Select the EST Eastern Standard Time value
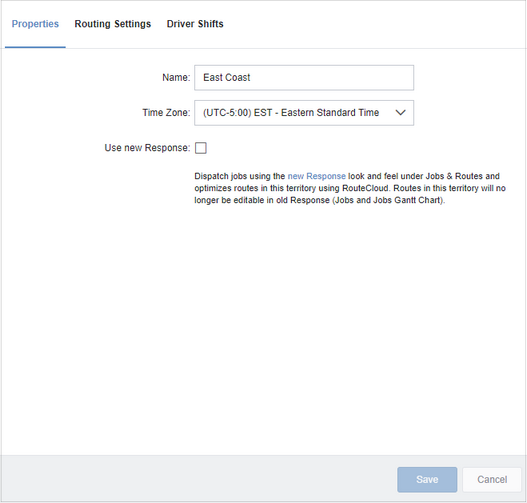Viewport: 527px width, 503px height. point(291,113)
